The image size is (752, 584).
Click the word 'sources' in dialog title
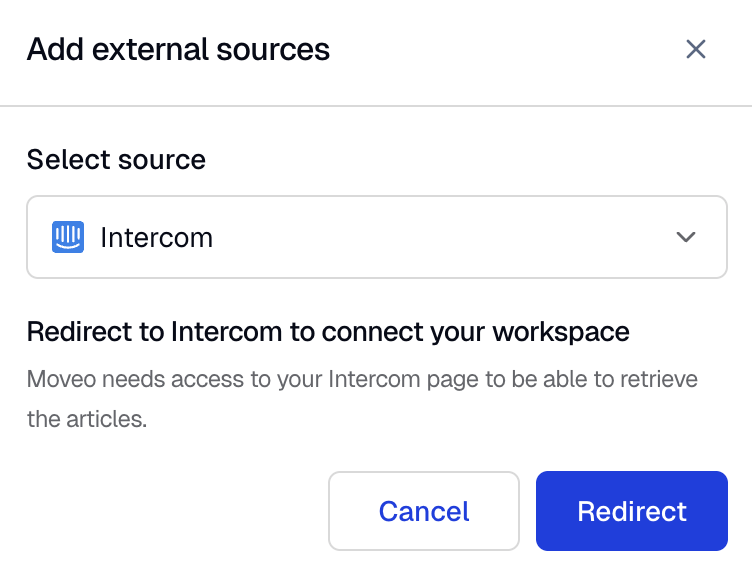[x=273, y=50]
